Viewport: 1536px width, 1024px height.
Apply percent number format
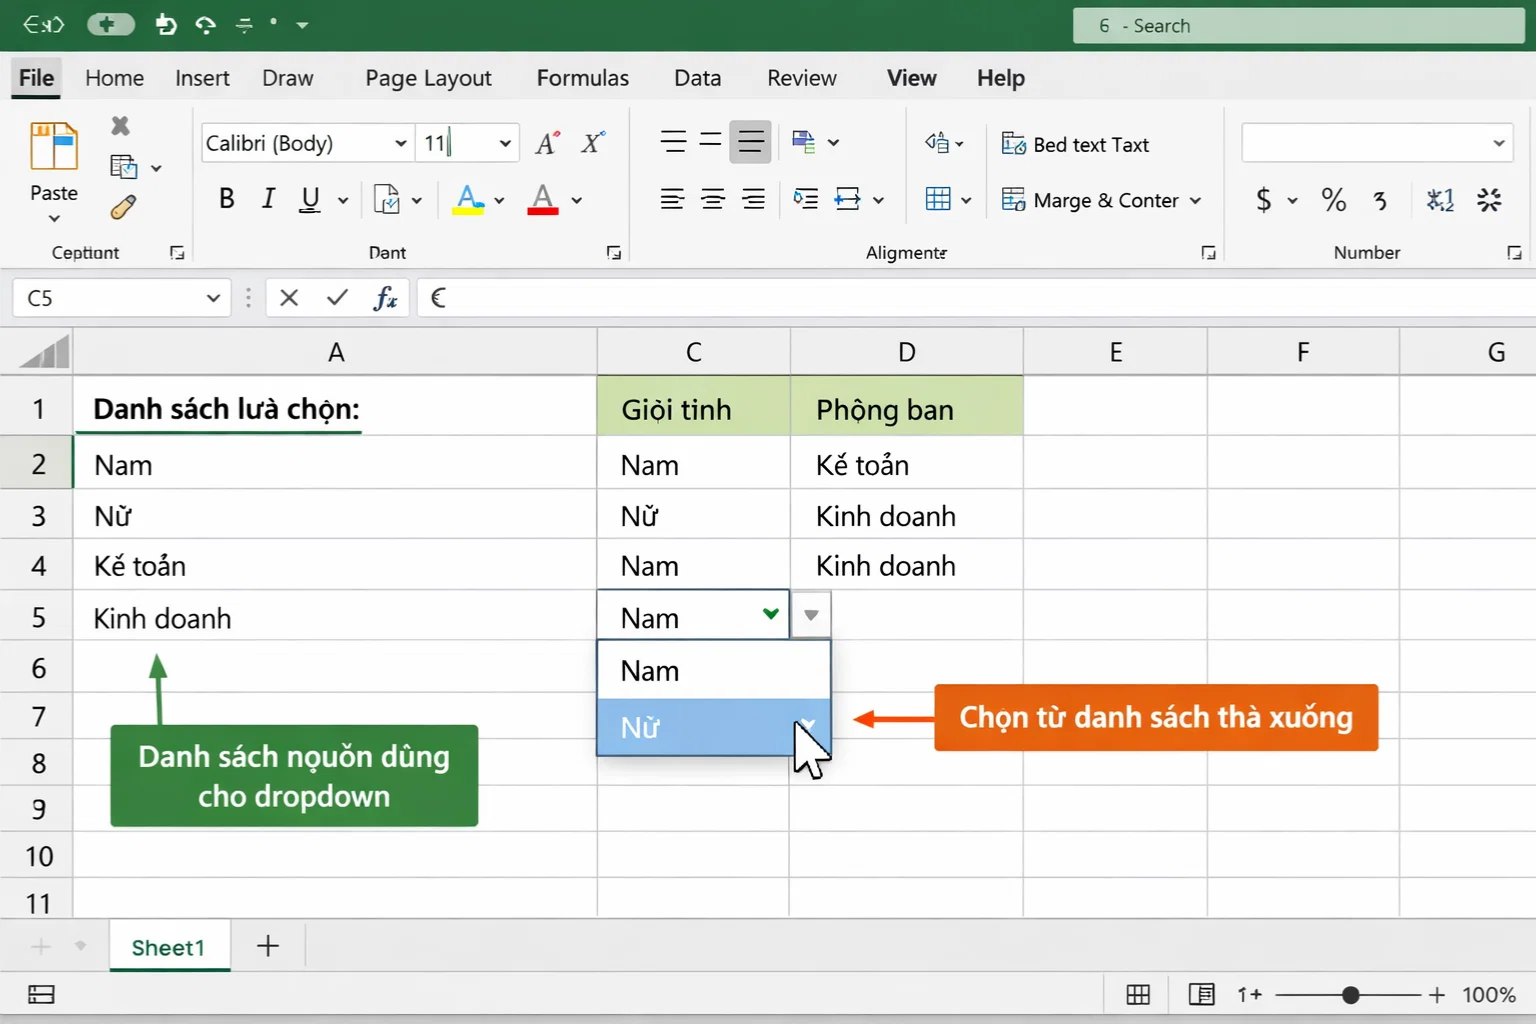[x=1333, y=200]
